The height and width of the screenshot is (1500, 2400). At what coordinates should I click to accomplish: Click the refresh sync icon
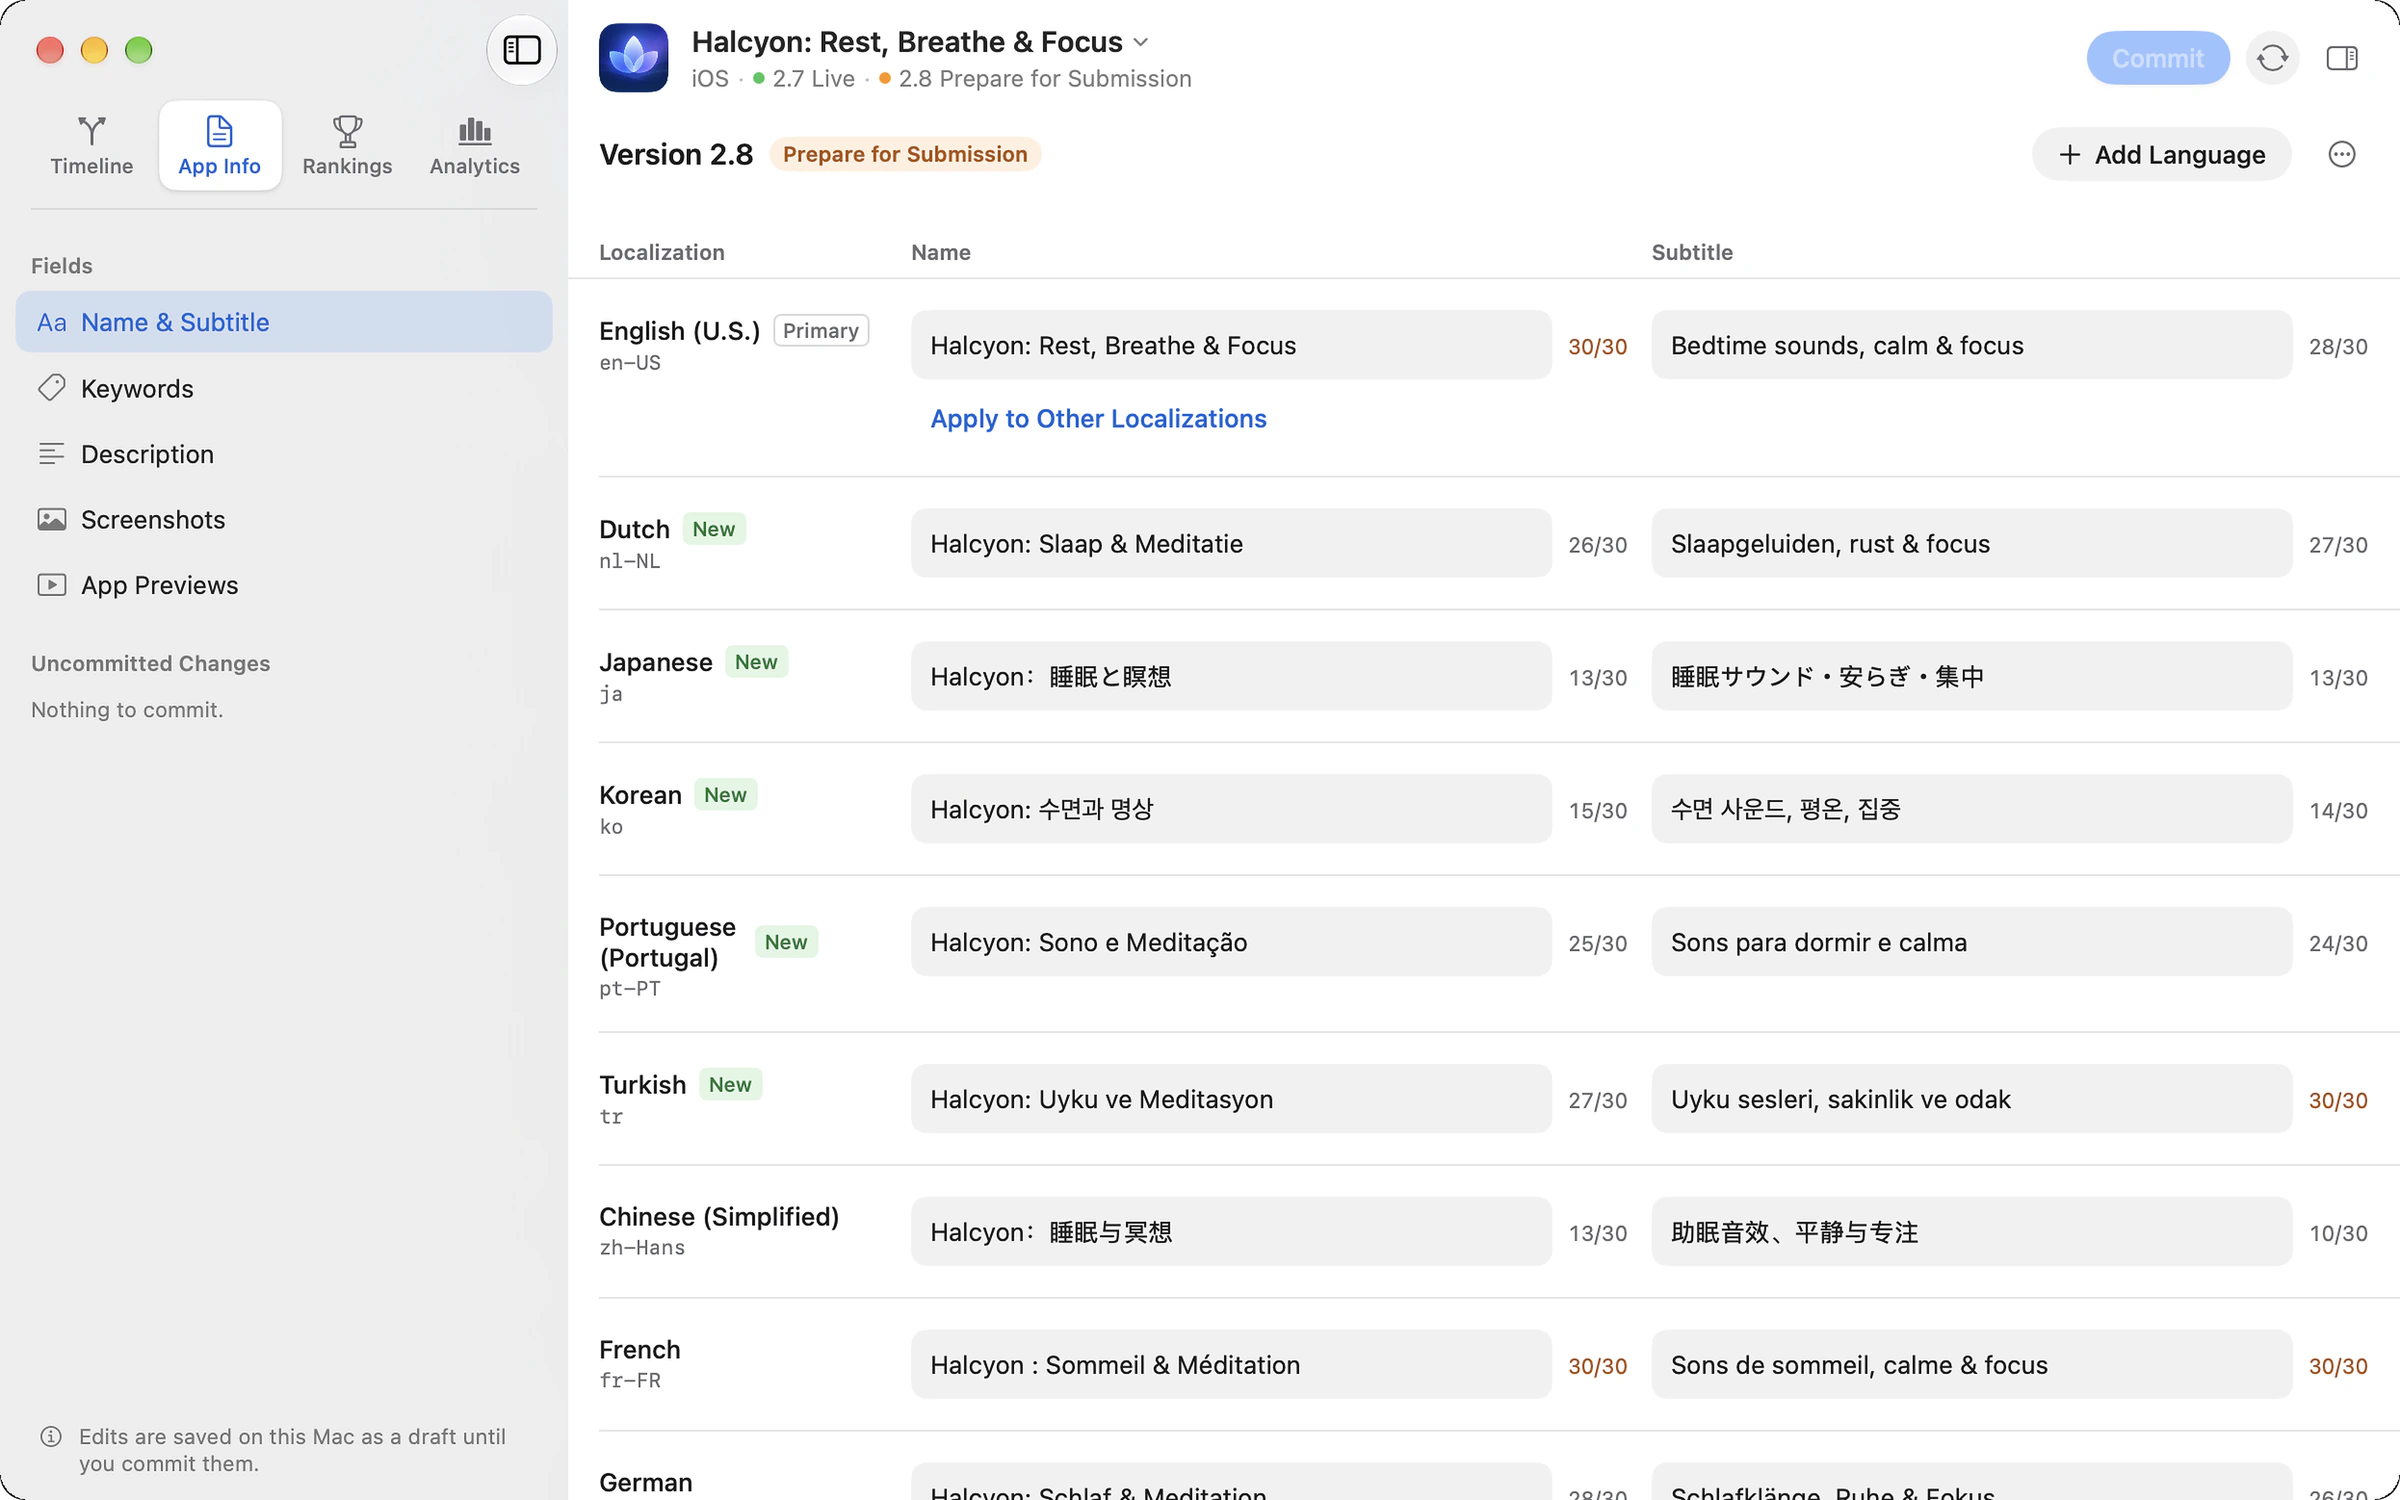[2272, 58]
